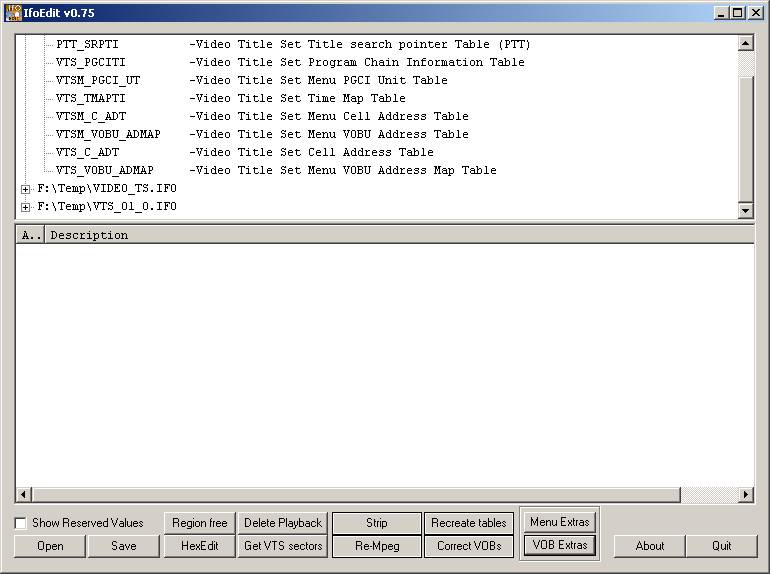Close the IfoEdit window

tap(756, 13)
